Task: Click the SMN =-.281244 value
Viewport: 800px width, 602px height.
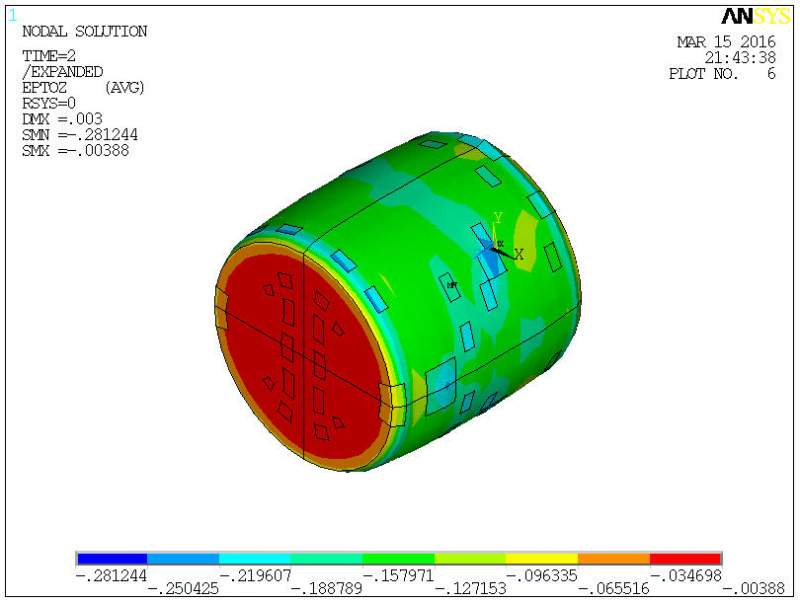Action: [80, 135]
